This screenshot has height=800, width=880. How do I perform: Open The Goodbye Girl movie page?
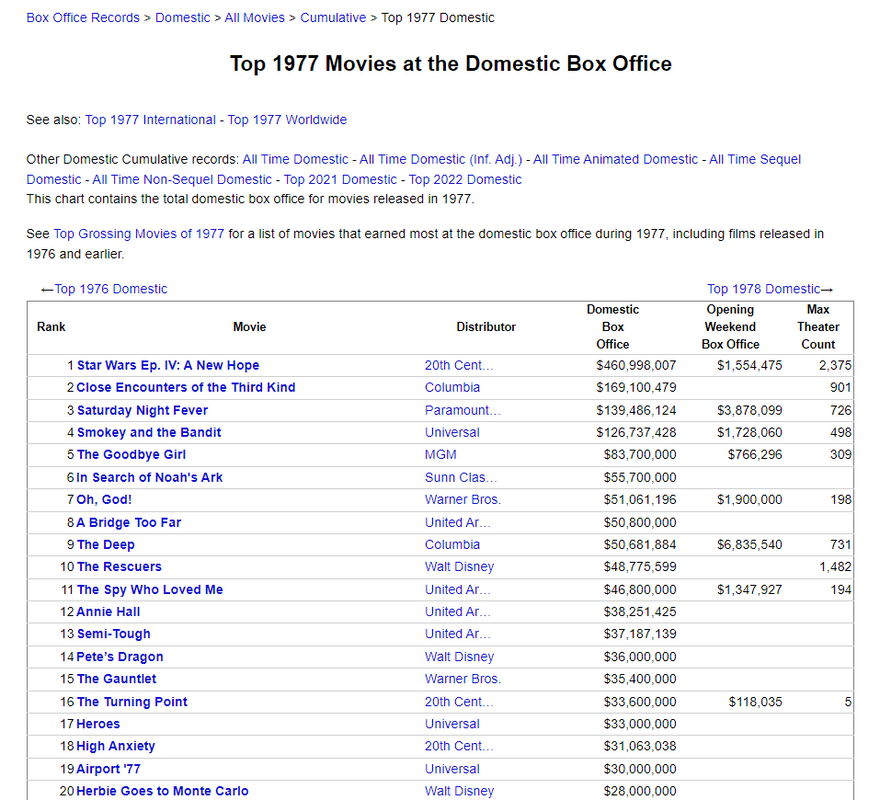pyautogui.click(x=131, y=455)
